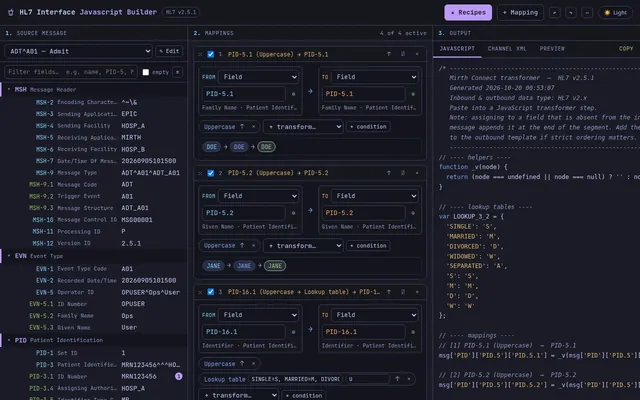
Task: Pick source field icon beside FROM PID-5.1
Action: coord(293,94)
